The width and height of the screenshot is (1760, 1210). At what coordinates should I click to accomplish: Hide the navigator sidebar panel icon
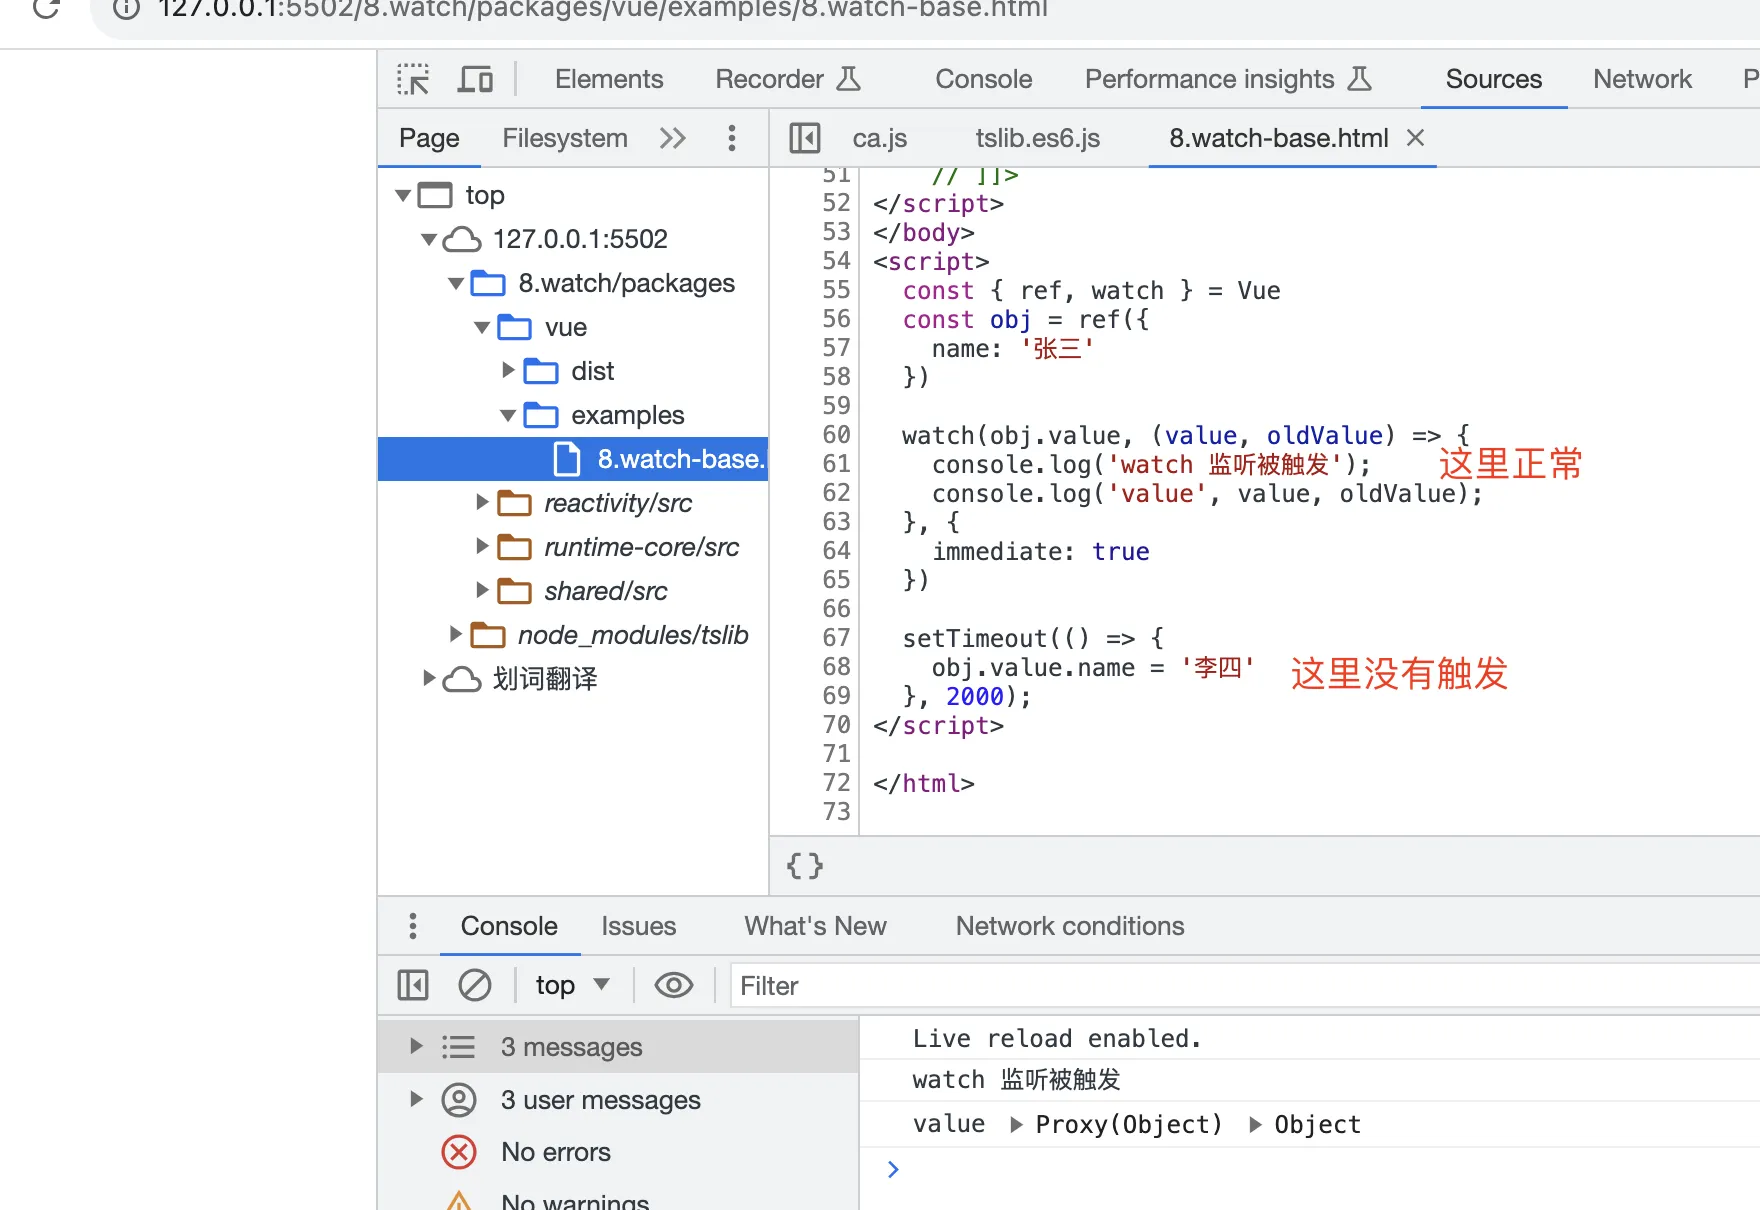804,138
